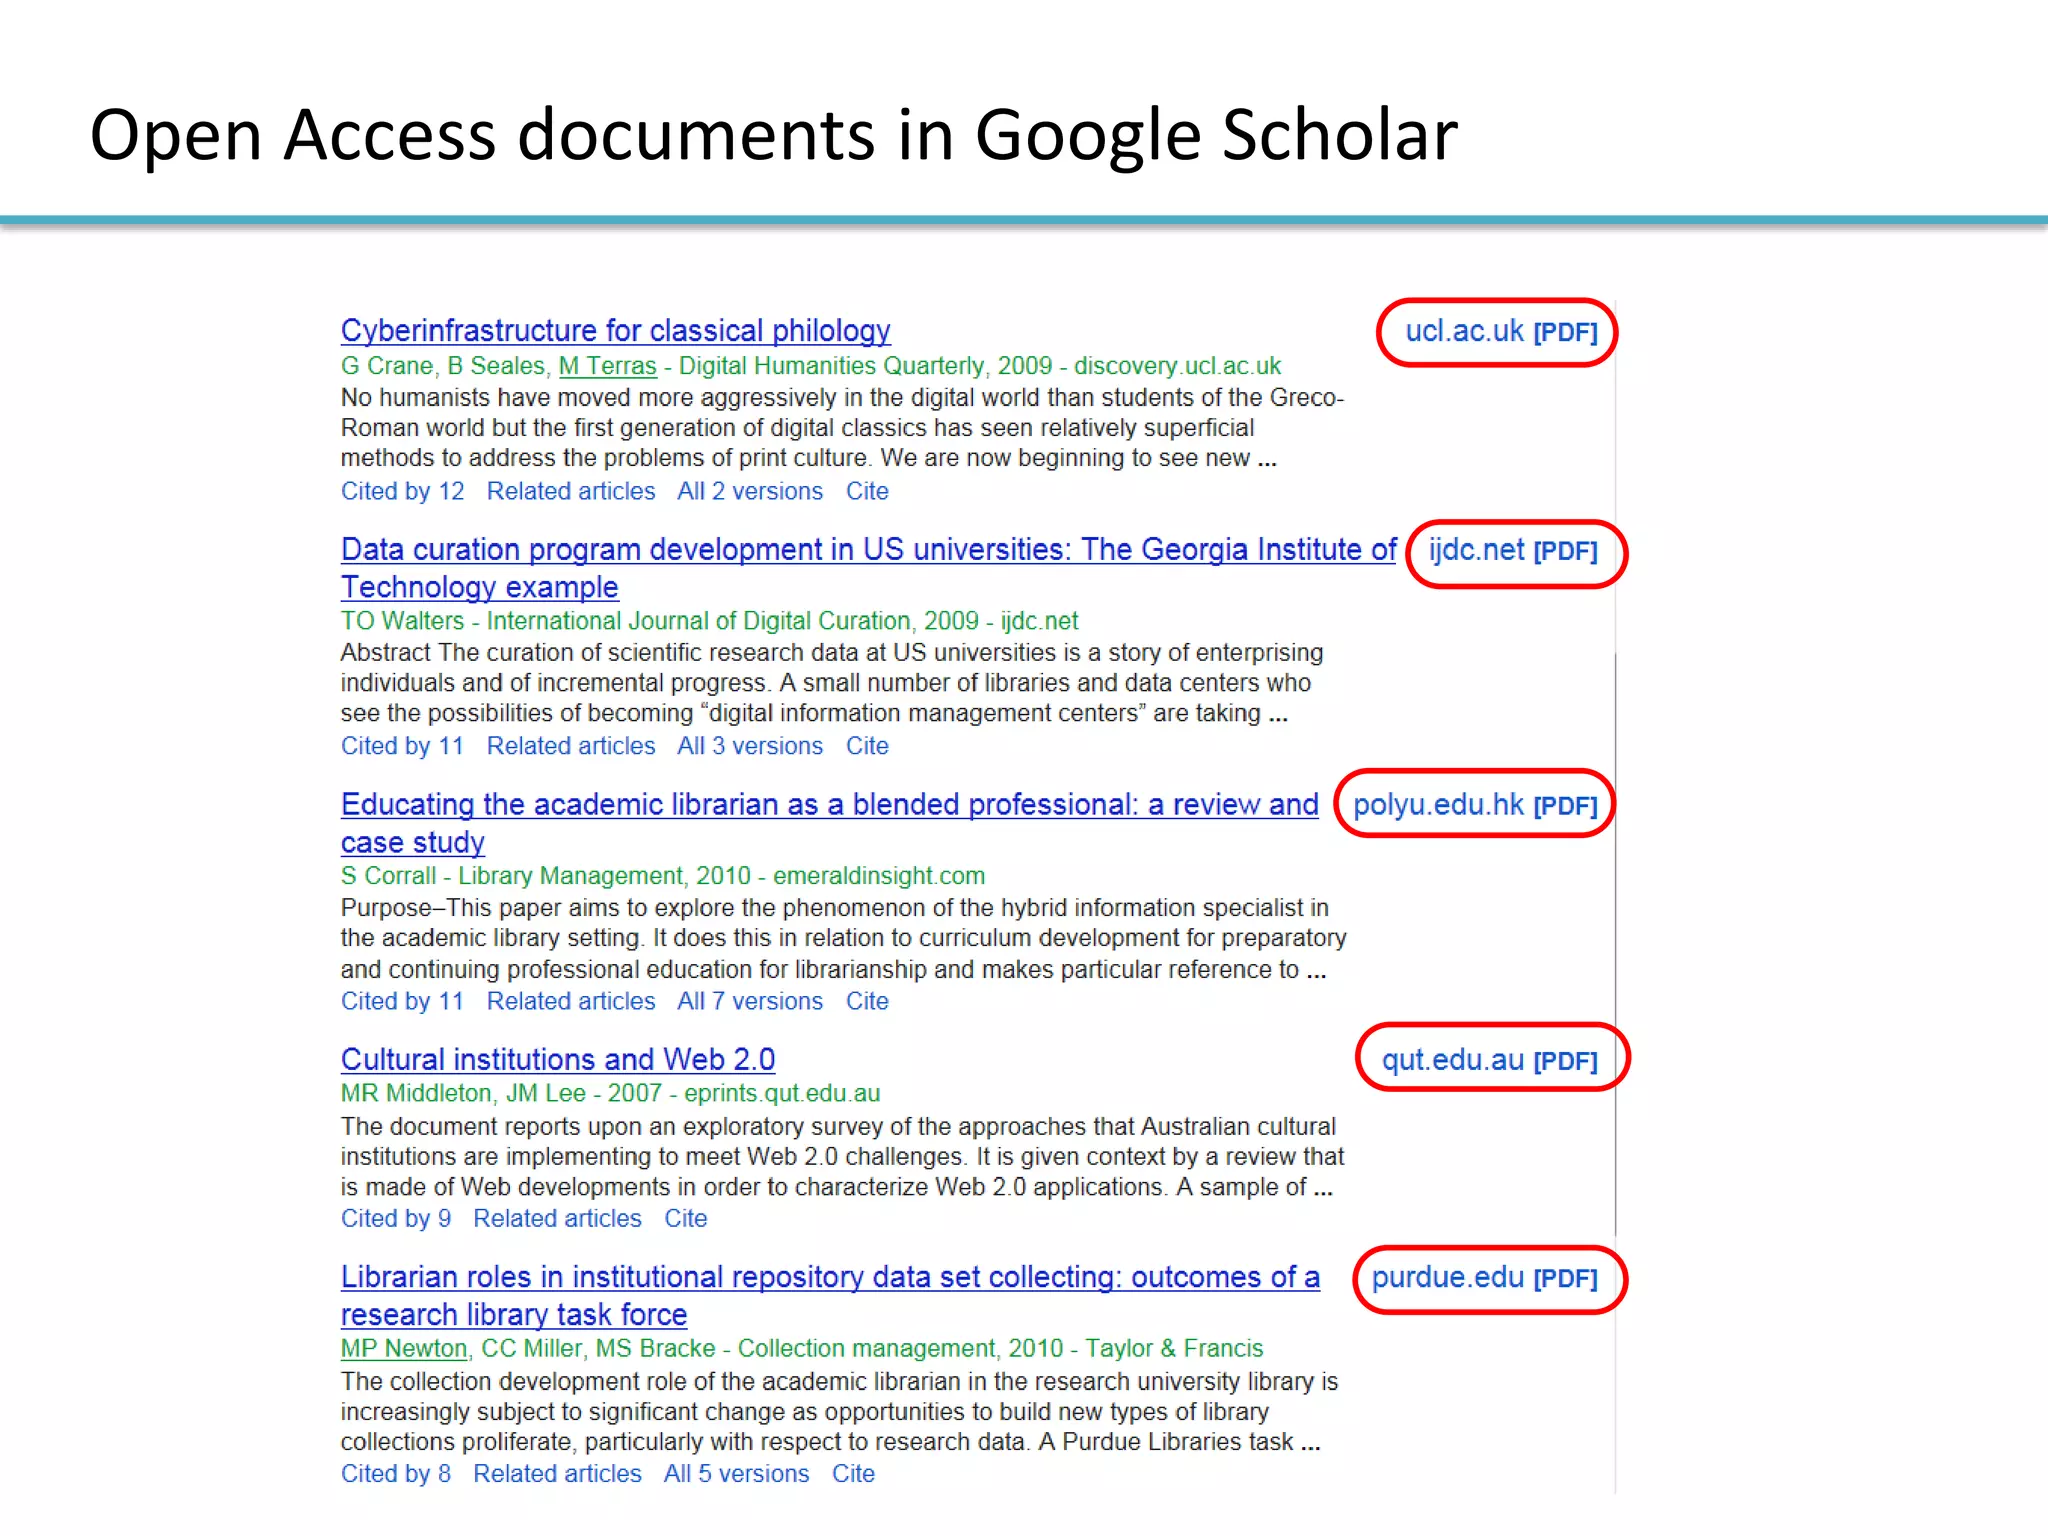Show 'All 2 versions' link
2048x1536 pixels.
click(x=750, y=491)
